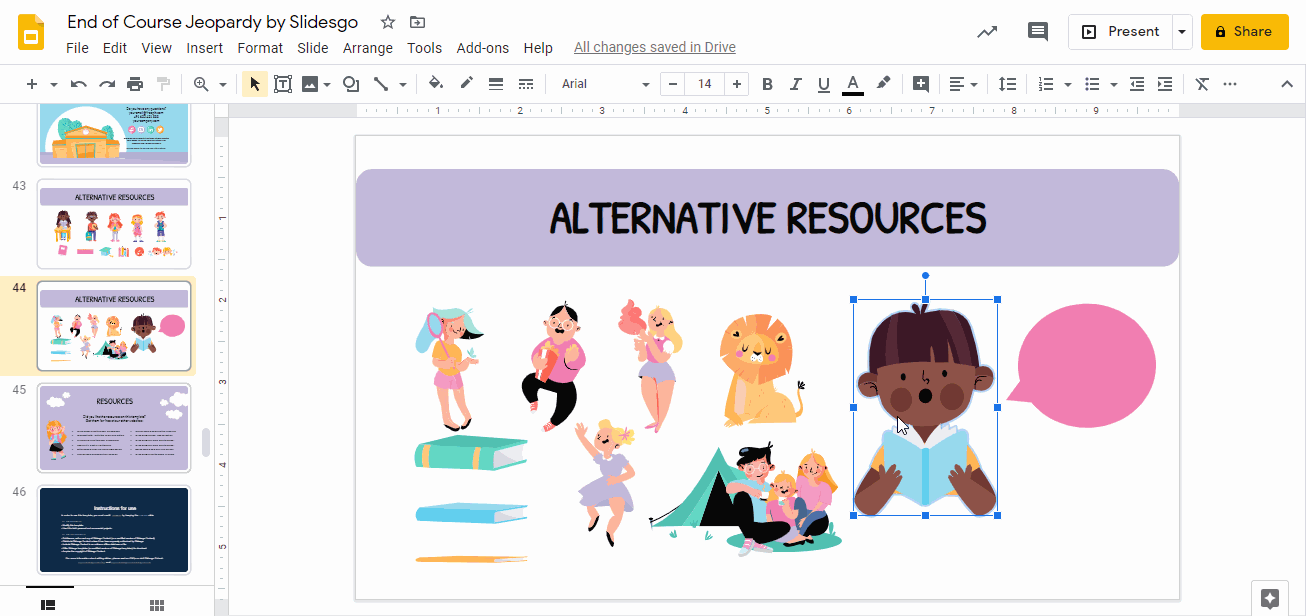Select slide 46 thumbnail in filmstrip
1306x616 pixels.
[113, 530]
